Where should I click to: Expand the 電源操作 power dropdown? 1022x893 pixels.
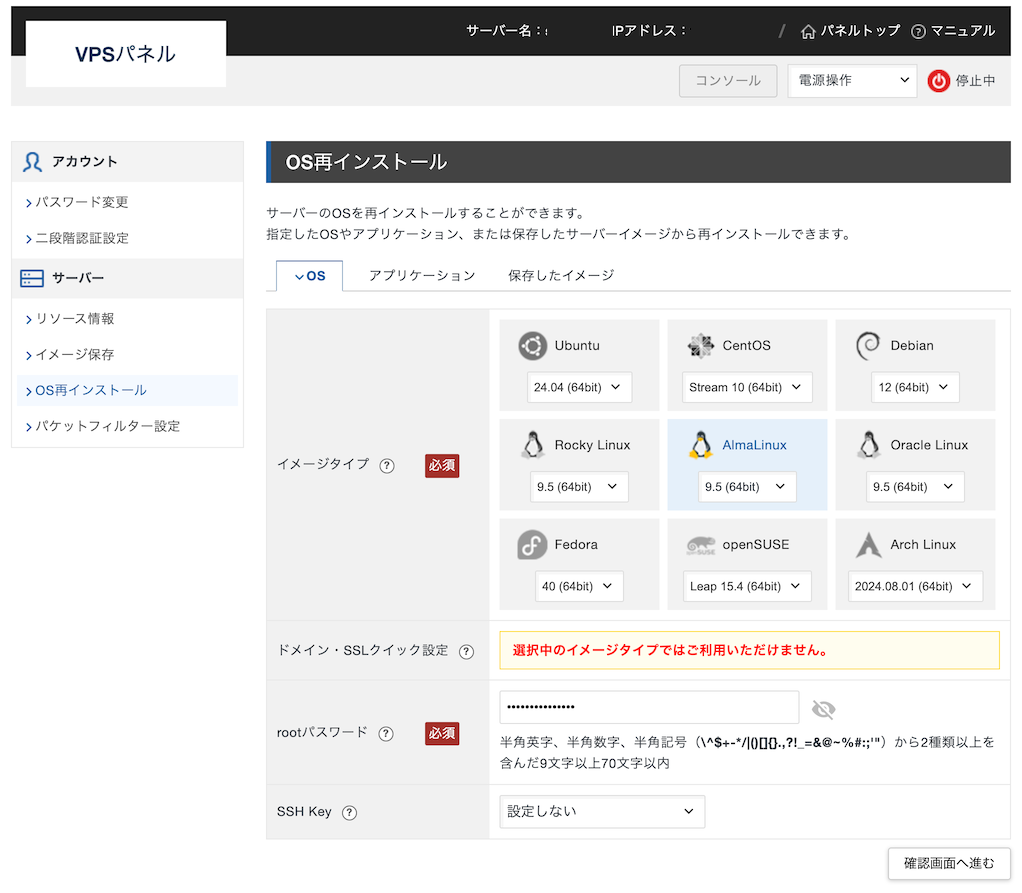pos(852,81)
